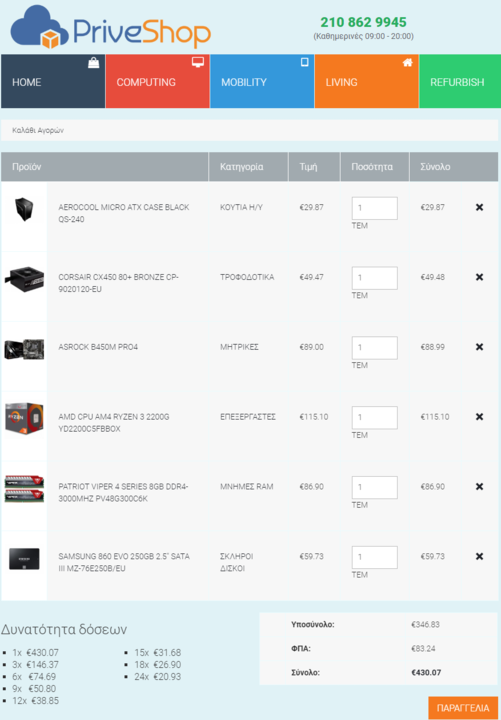
Task: Click the ASRock motherboard thumbnail
Action: point(24,349)
